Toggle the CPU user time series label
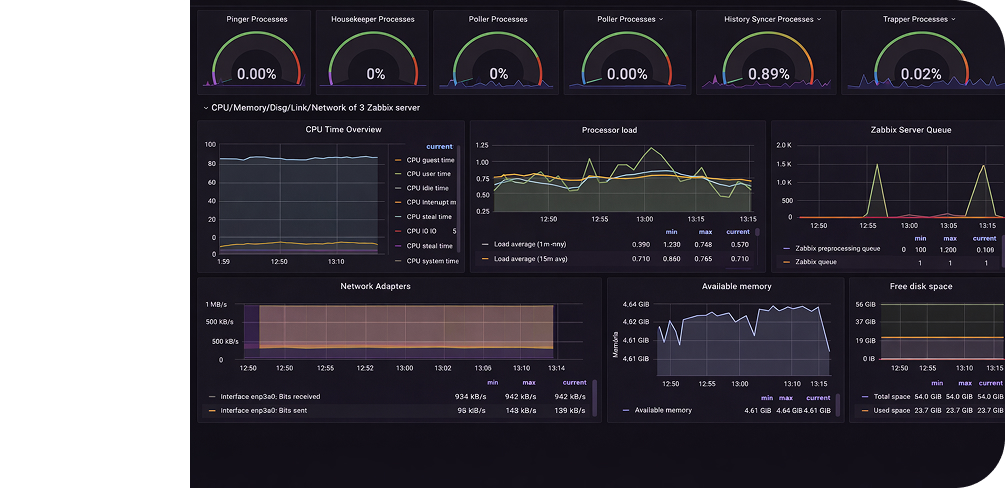Viewport: 1005px width, 488px height. pos(430,174)
